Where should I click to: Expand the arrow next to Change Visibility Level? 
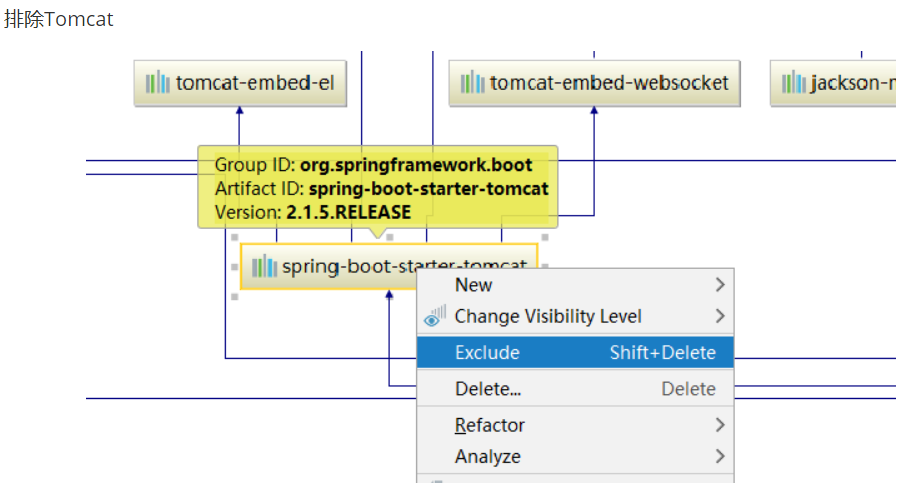coord(720,316)
